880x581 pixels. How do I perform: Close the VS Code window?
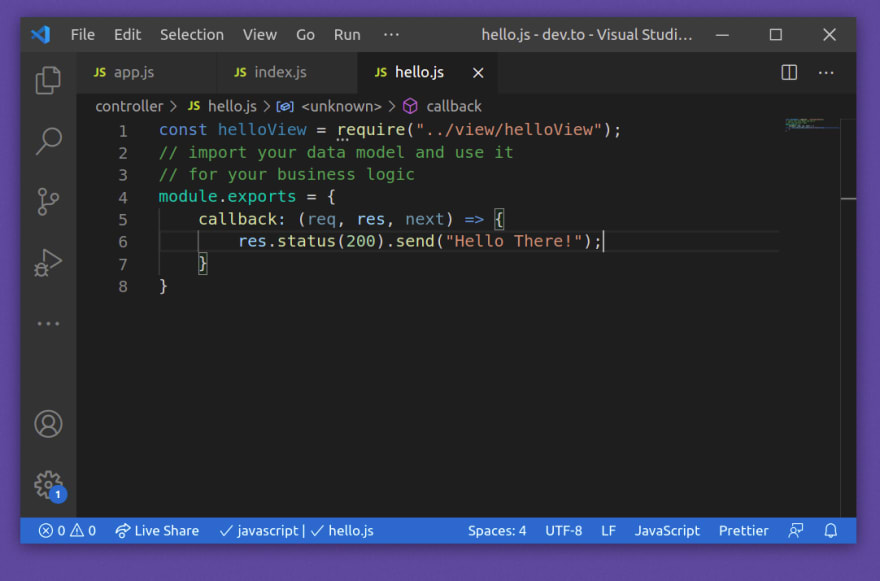tap(829, 35)
